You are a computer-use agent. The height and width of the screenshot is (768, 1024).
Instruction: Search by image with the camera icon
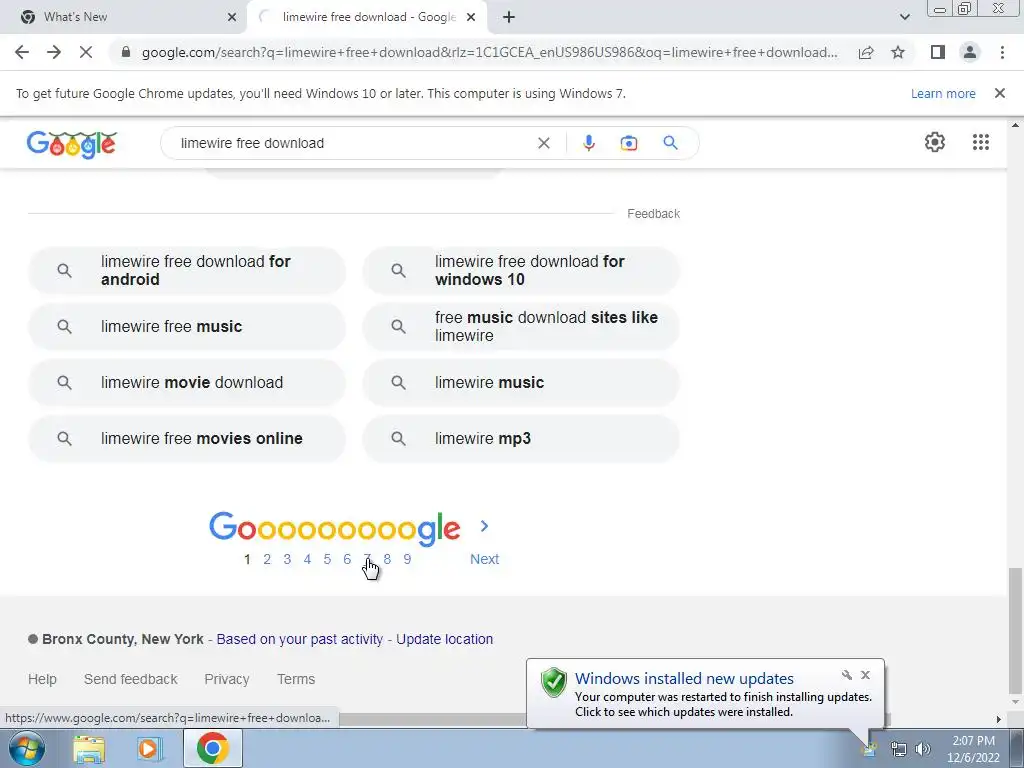(628, 143)
